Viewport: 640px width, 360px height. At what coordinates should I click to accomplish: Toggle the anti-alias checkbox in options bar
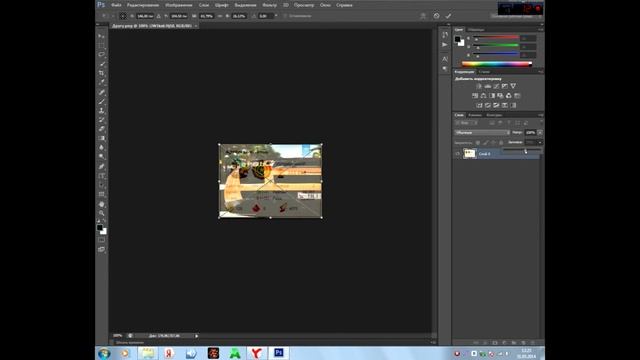pos(285,16)
